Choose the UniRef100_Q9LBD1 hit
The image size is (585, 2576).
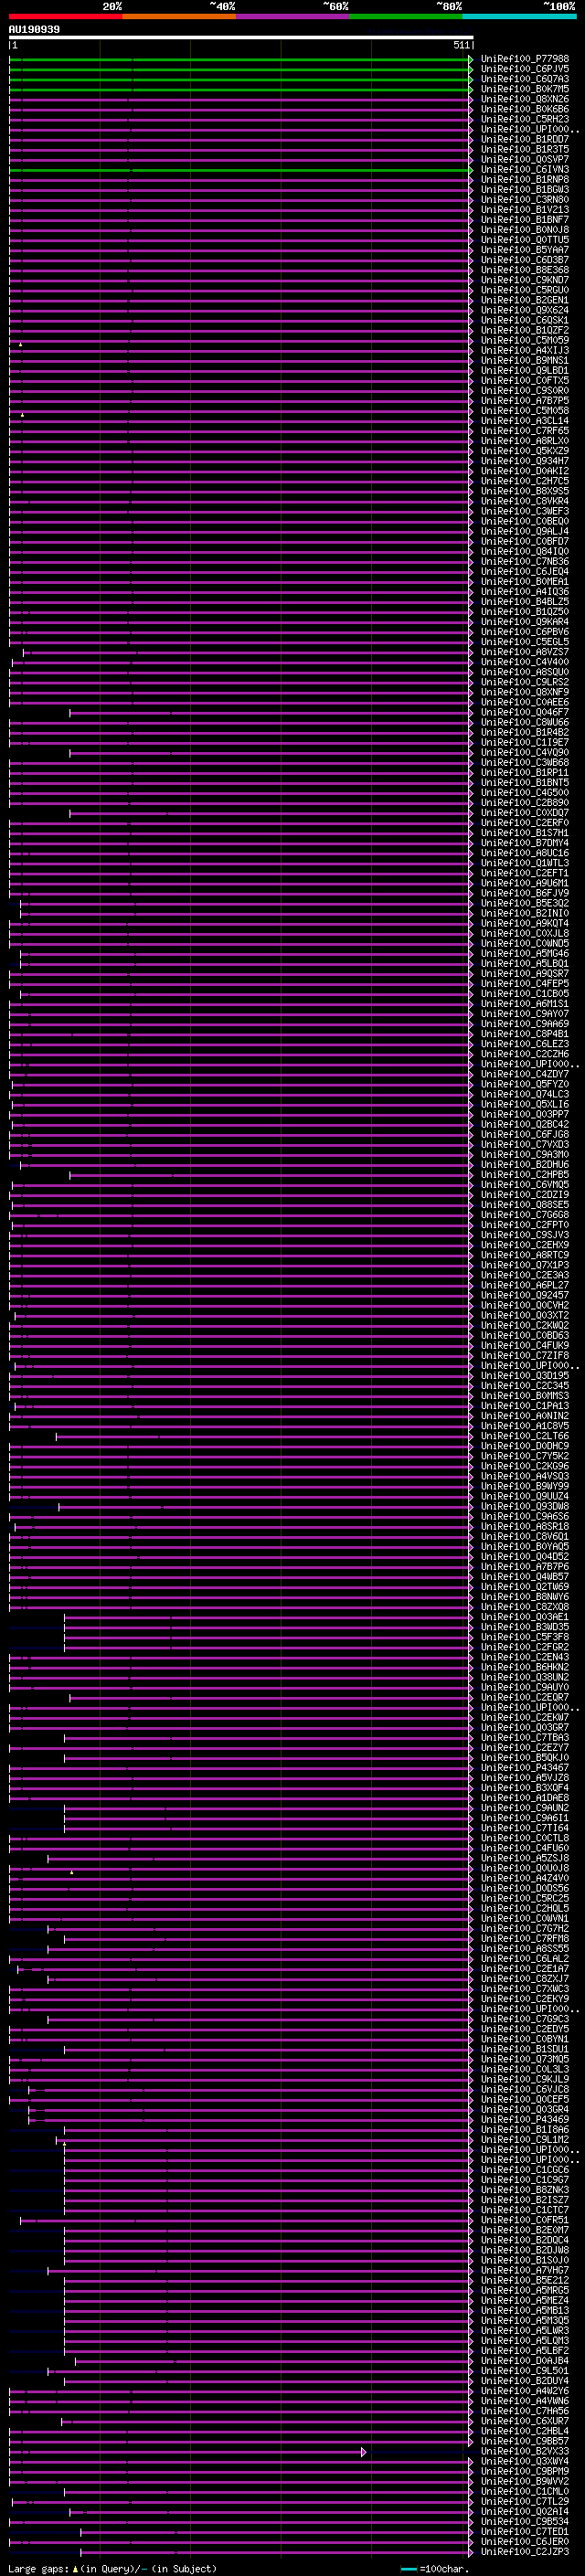(524, 371)
